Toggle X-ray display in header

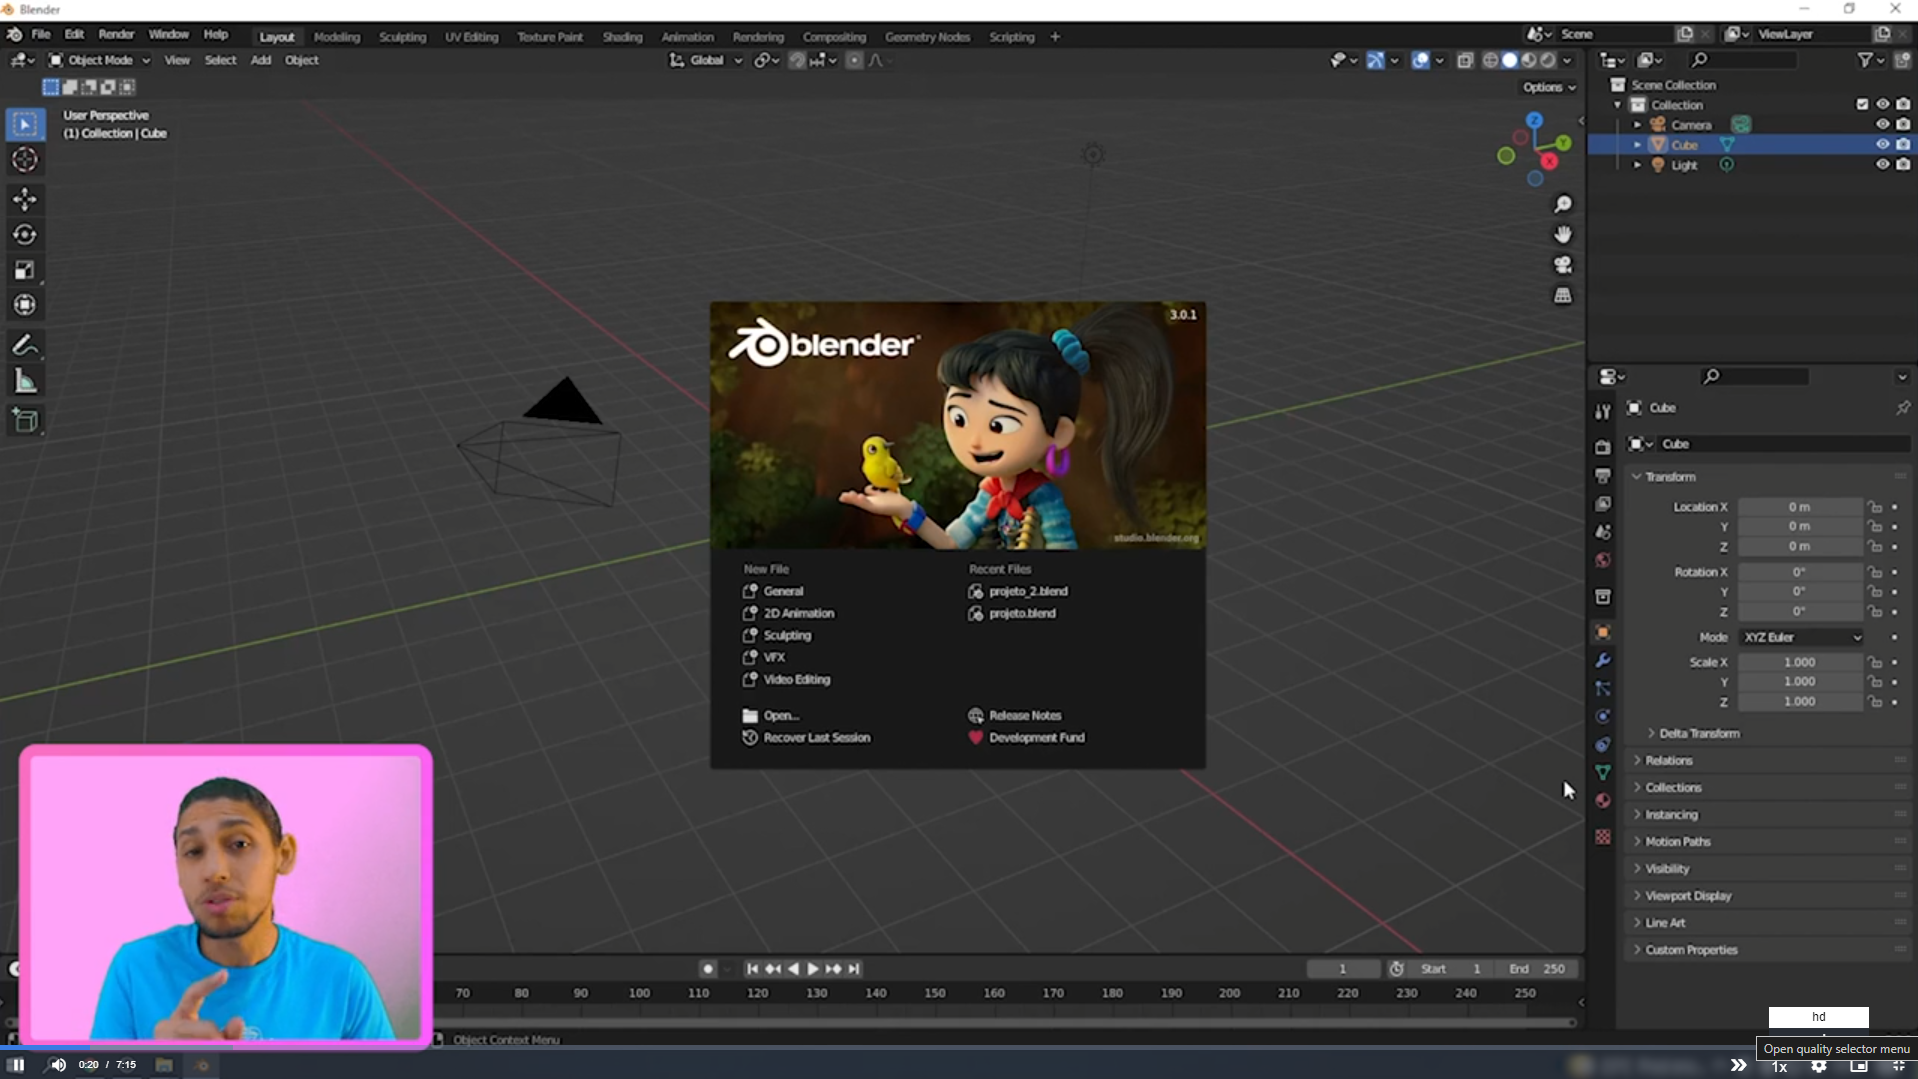pos(1465,60)
